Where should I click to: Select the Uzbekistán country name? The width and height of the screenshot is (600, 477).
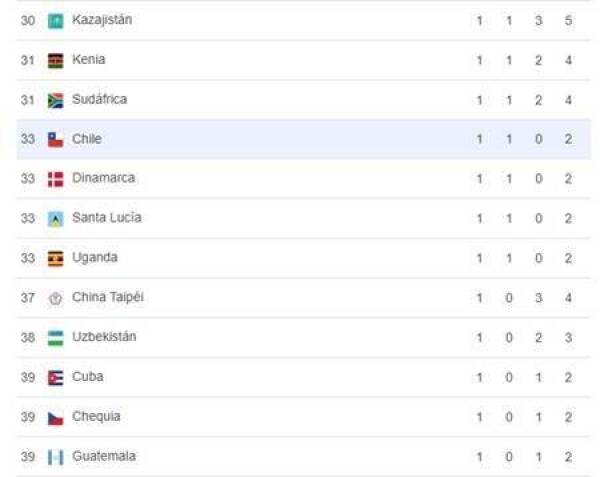tap(104, 337)
